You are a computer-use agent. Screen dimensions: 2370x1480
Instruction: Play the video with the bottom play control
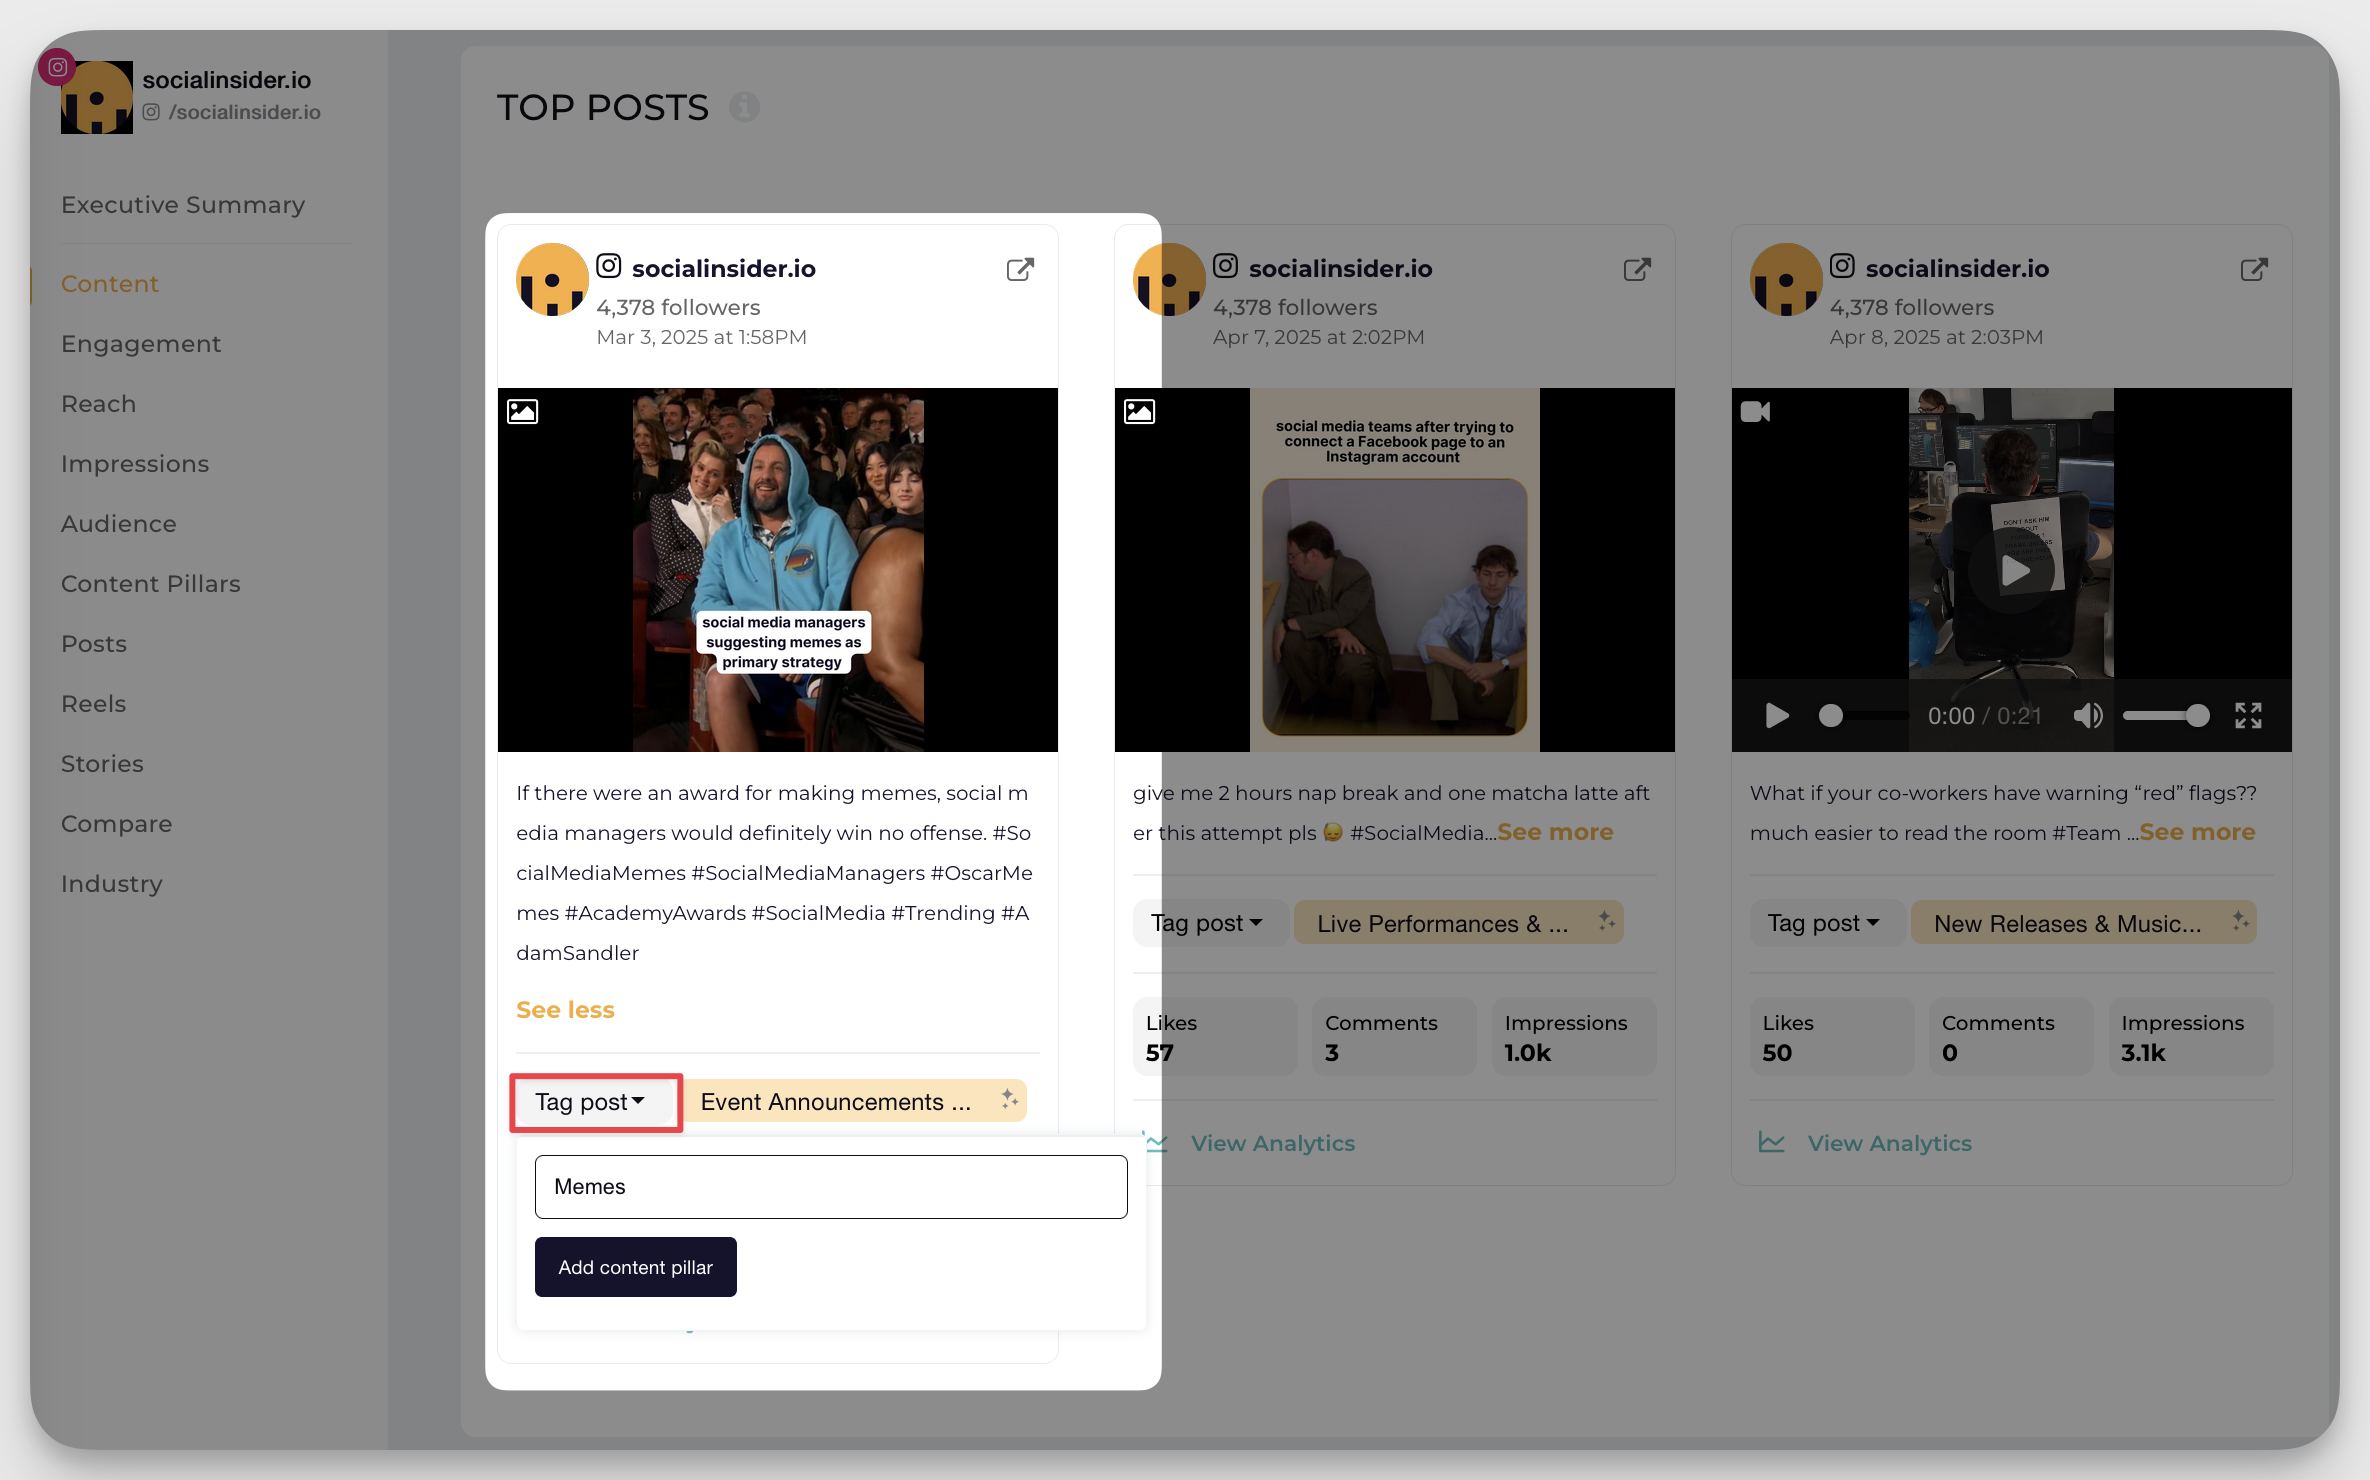click(1777, 716)
